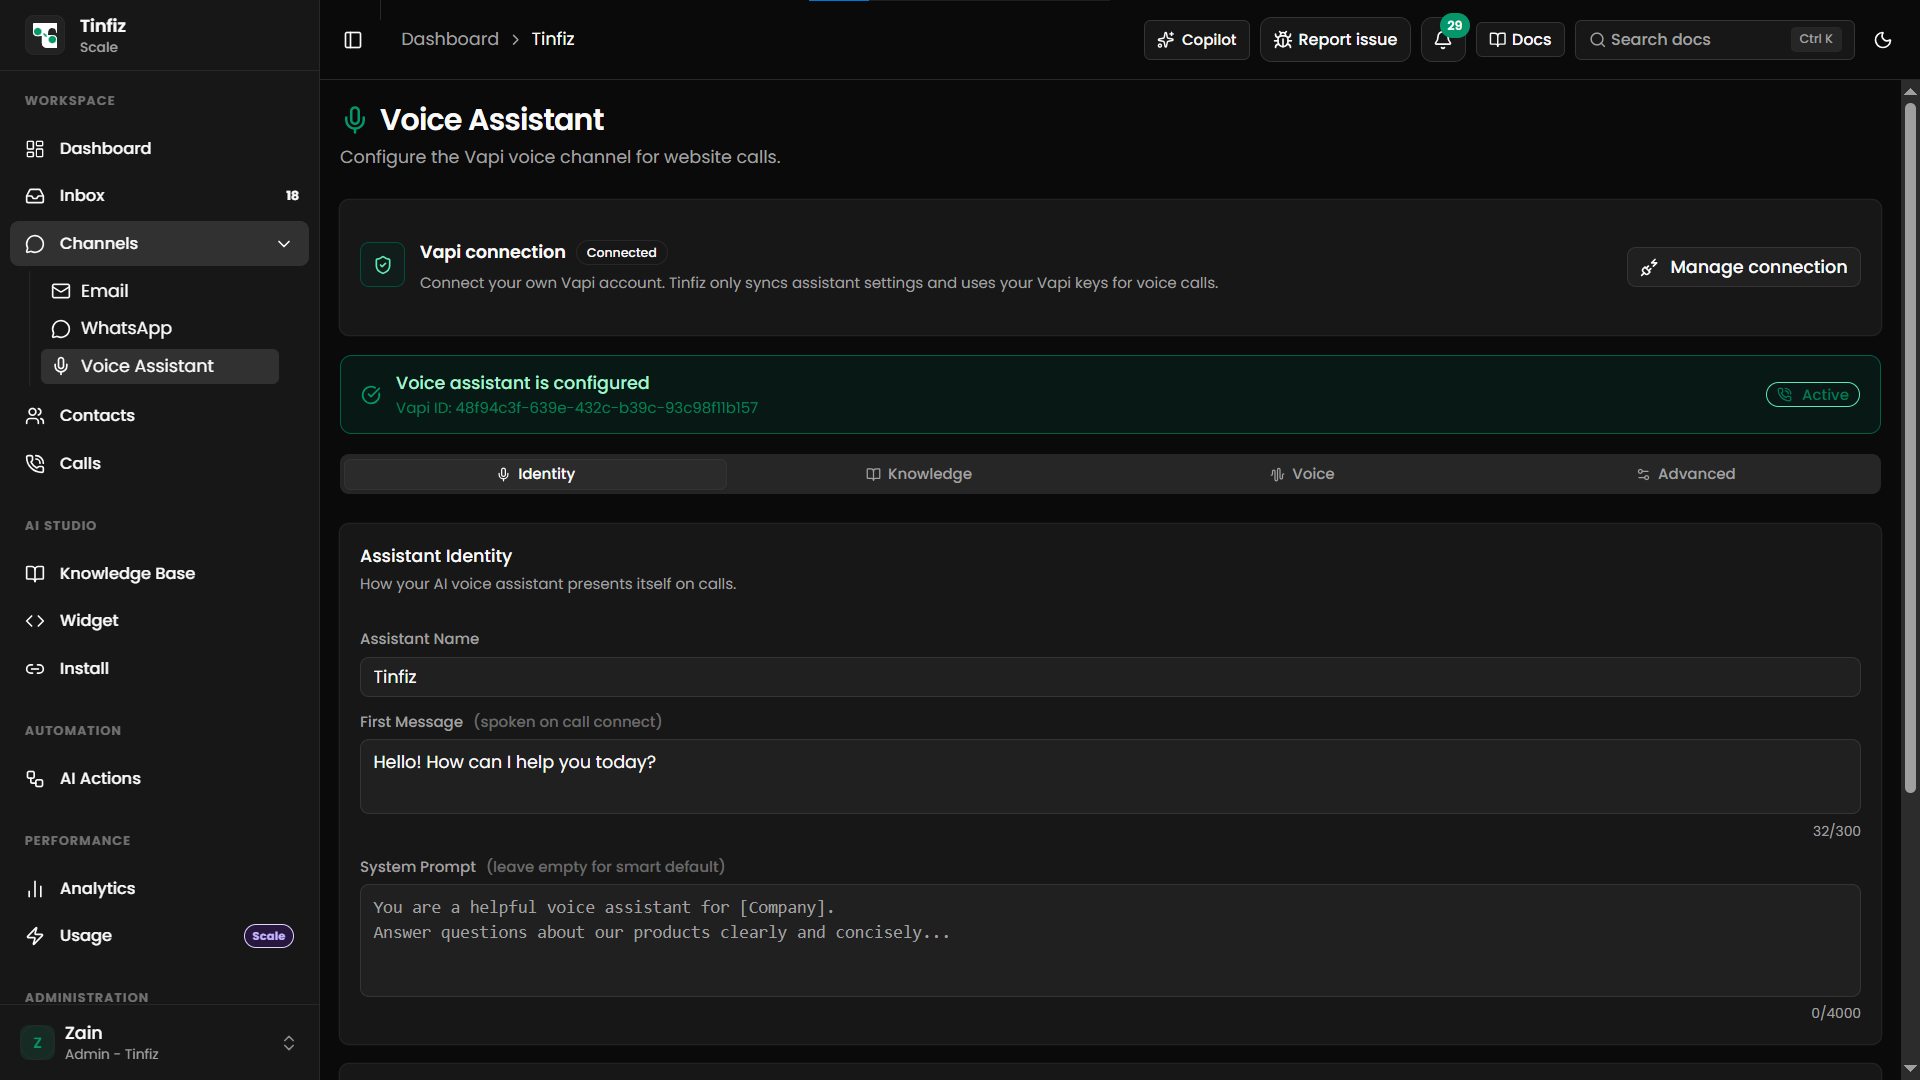Open the Install page

point(160,668)
